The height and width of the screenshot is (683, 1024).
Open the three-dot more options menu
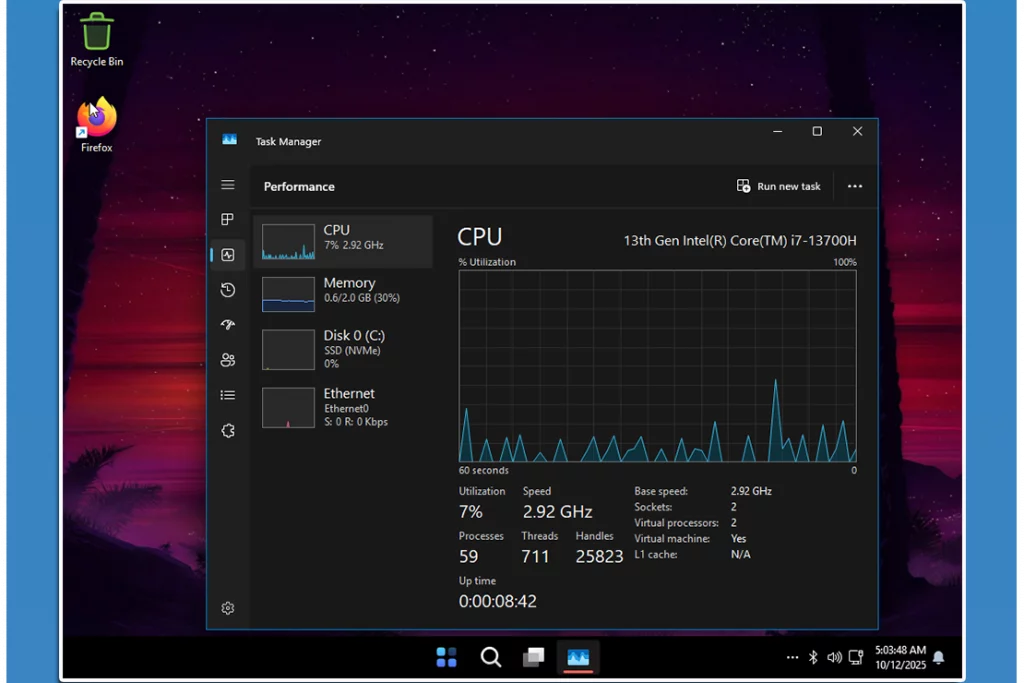[854, 186]
